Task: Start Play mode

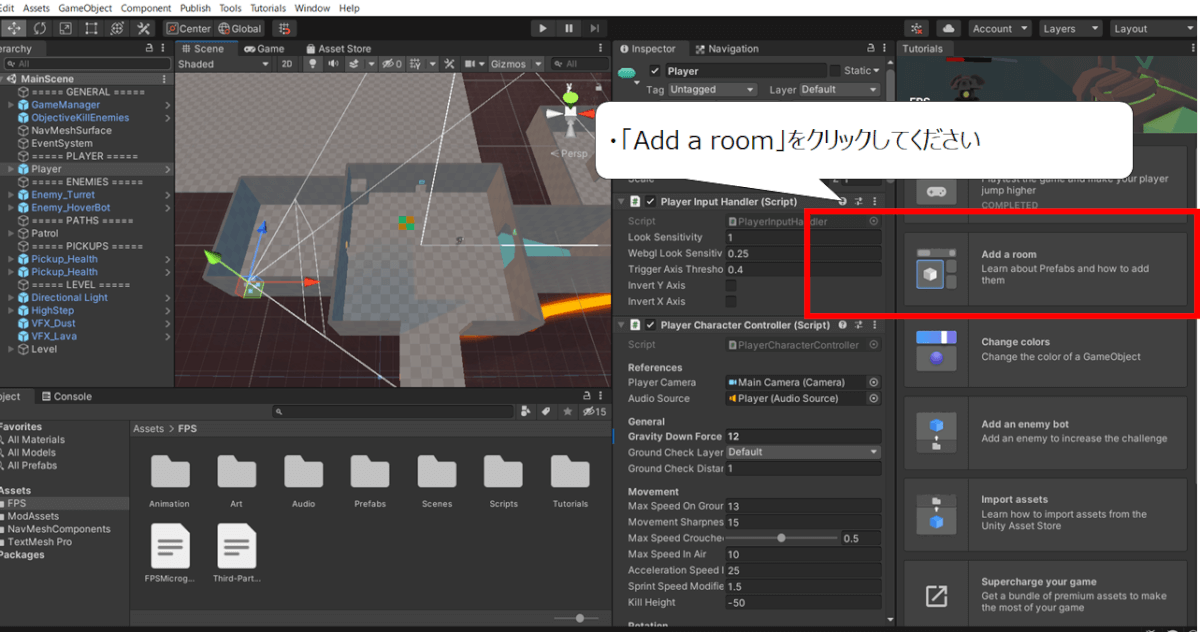Action: (543, 28)
